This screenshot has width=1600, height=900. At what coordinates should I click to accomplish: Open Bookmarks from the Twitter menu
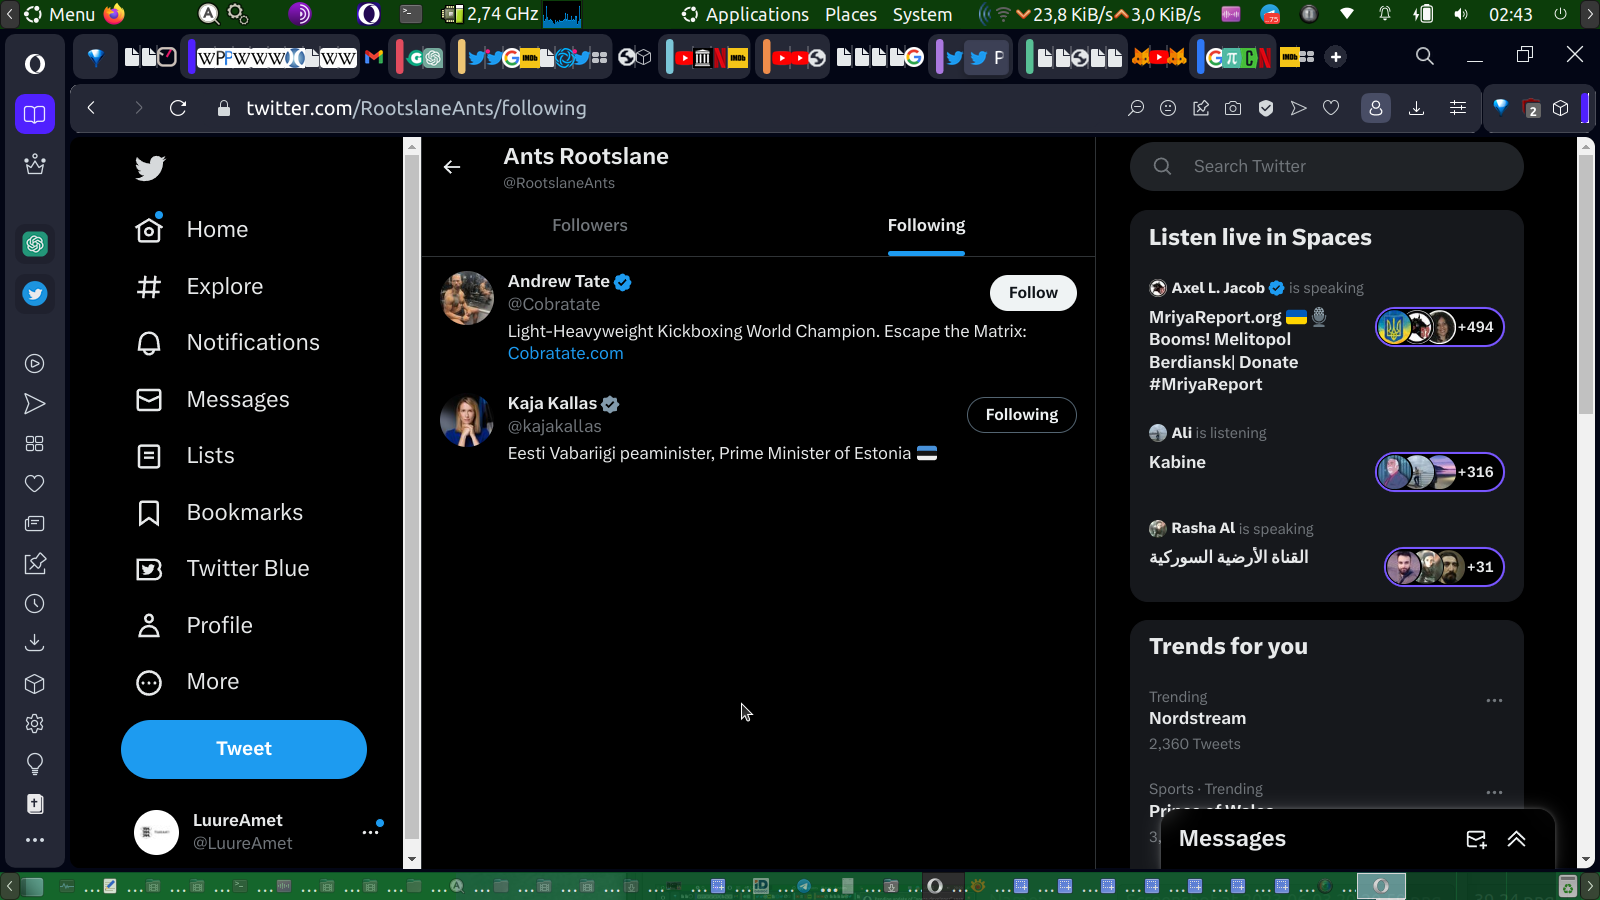(244, 512)
